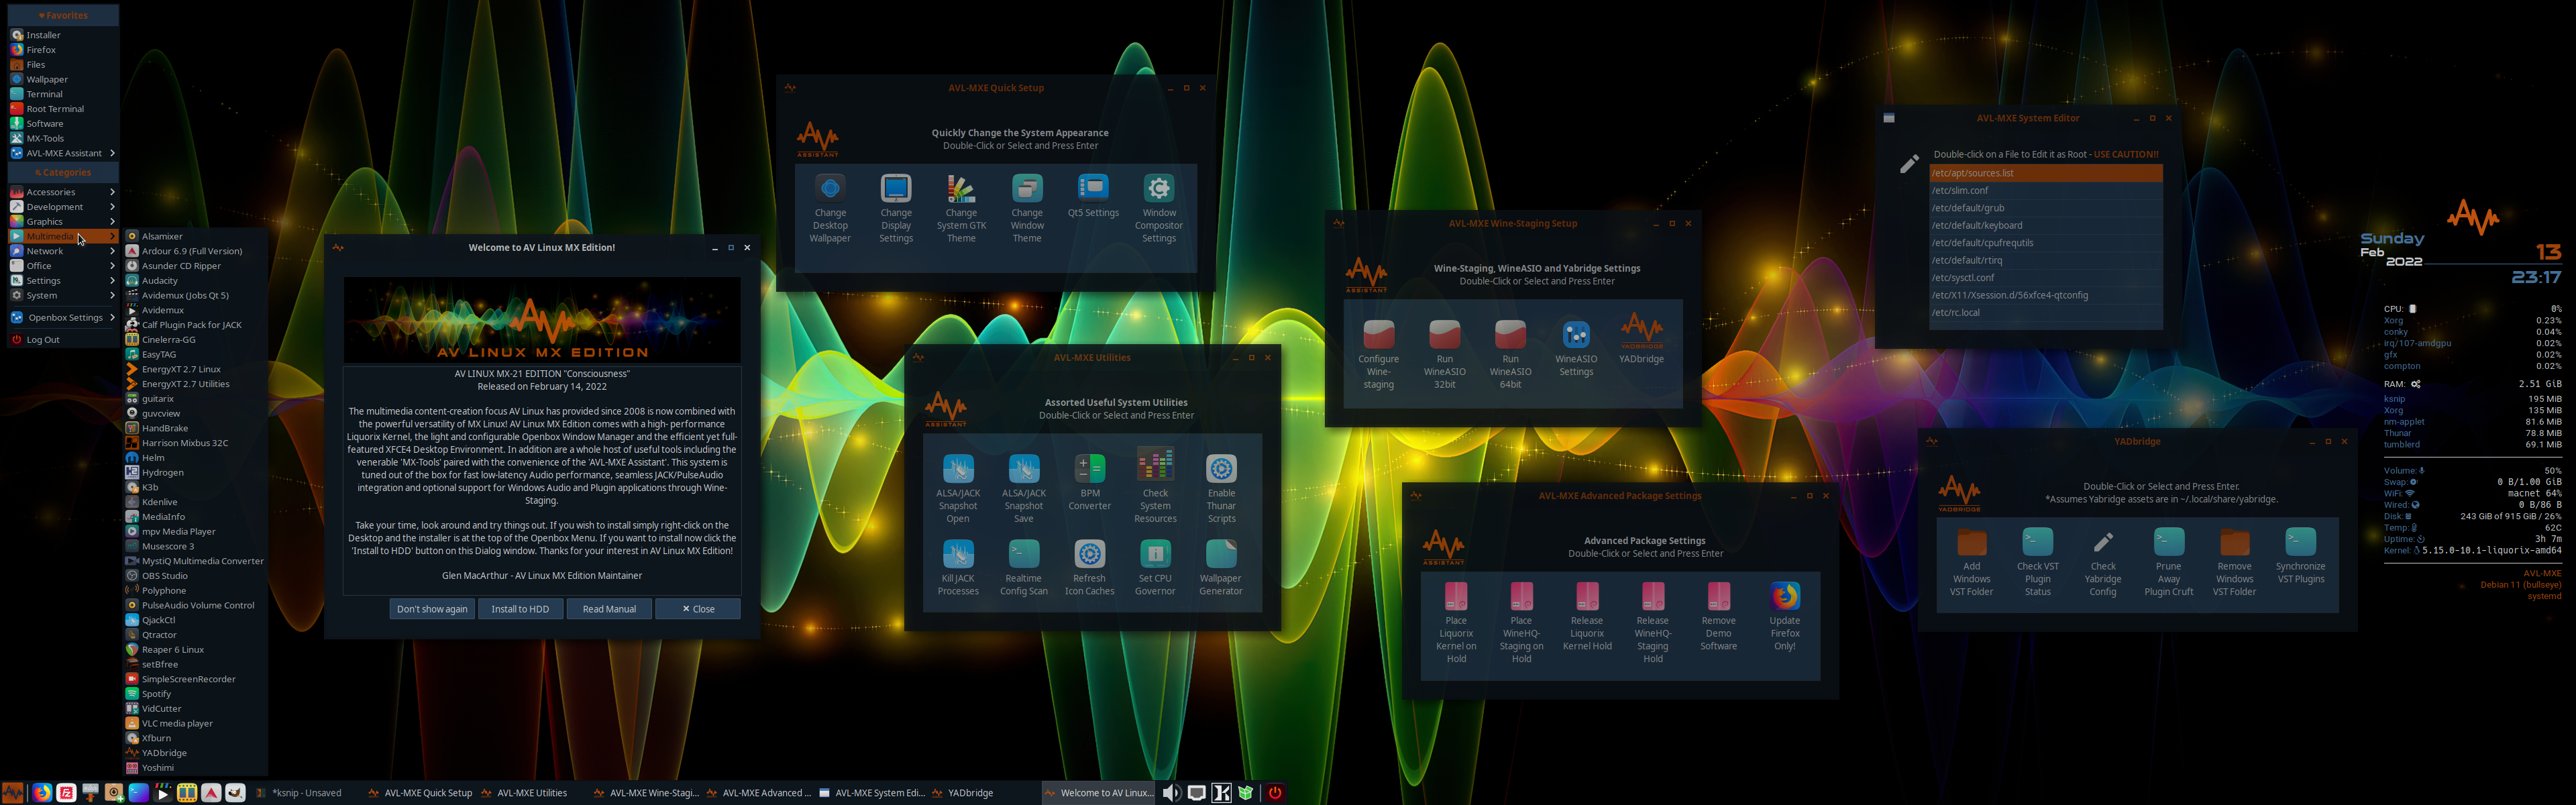The height and width of the screenshot is (805, 2576).
Task: Expand the Accessories category submenu
Action: [x=62, y=192]
